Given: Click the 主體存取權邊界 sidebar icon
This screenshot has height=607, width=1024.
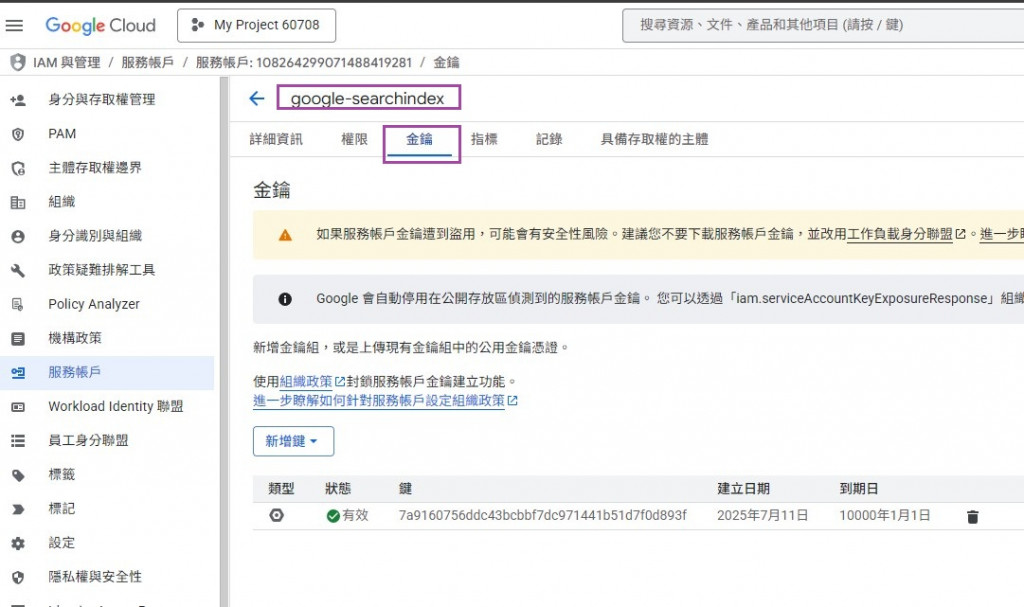Looking at the screenshot, I should click(x=18, y=169).
